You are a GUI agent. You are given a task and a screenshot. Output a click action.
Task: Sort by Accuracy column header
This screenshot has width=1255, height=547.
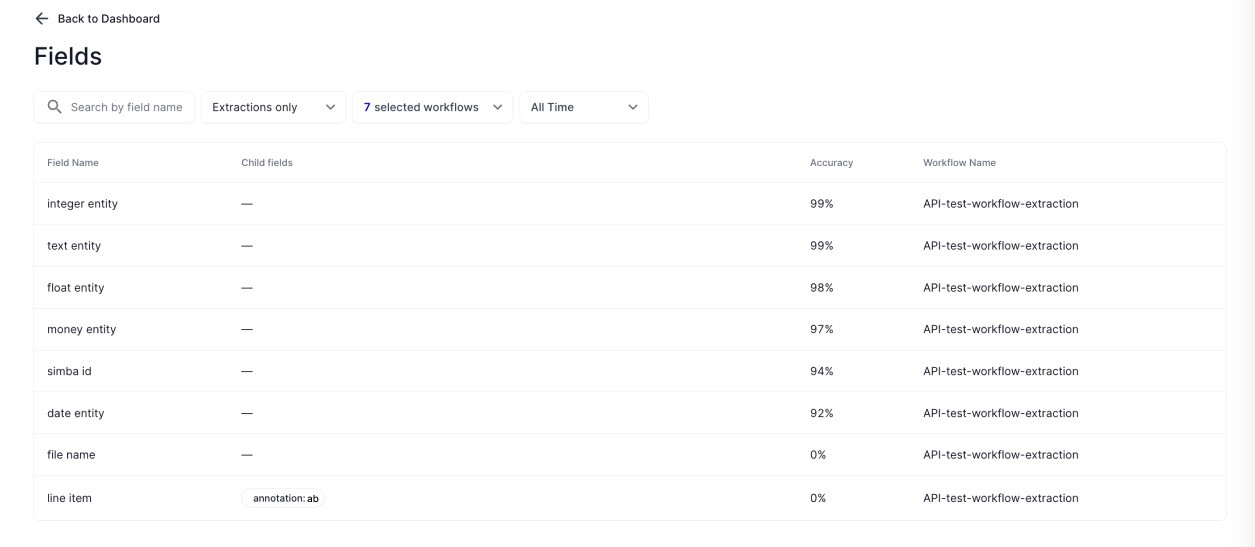coord(831,163)
